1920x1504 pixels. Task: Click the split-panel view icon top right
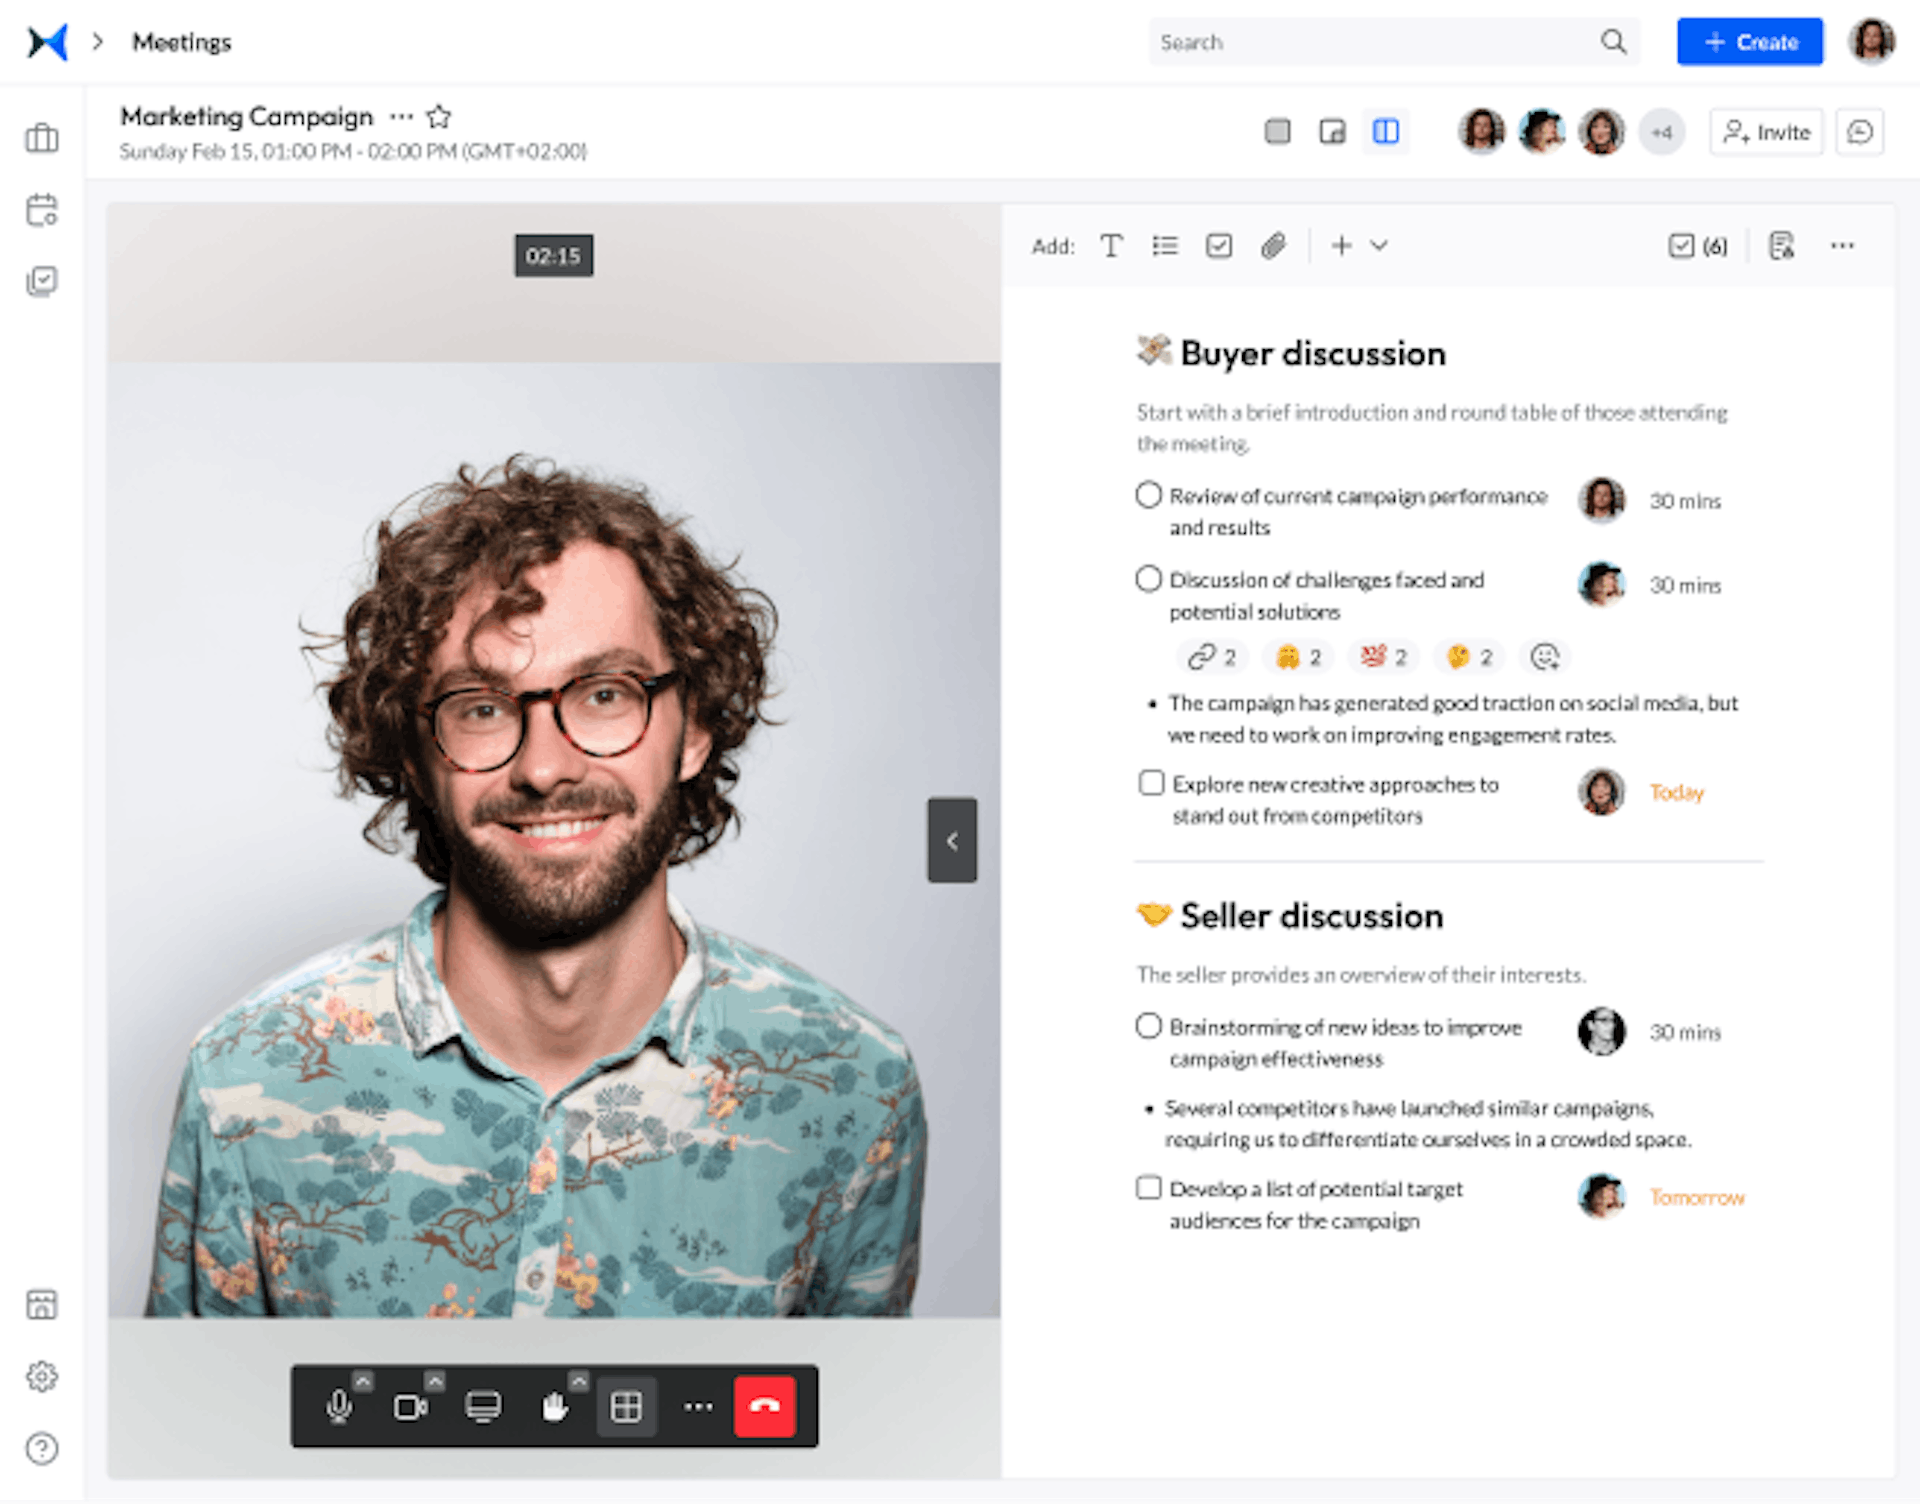[x=1384, y=132]
